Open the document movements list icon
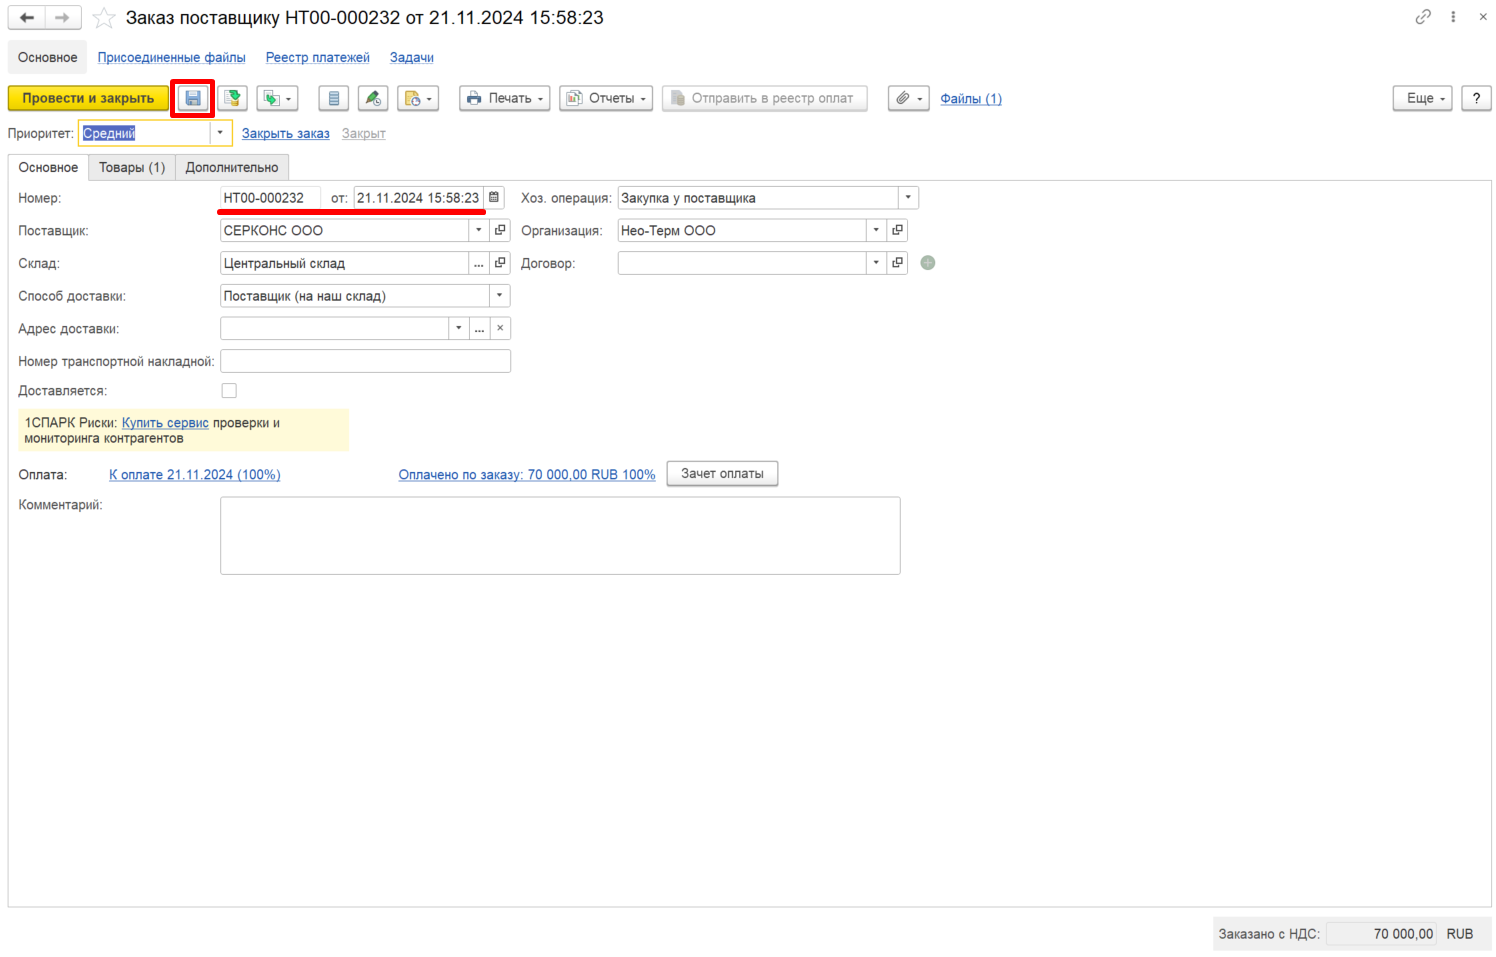 pyautogui.click(x=334, y=98)
